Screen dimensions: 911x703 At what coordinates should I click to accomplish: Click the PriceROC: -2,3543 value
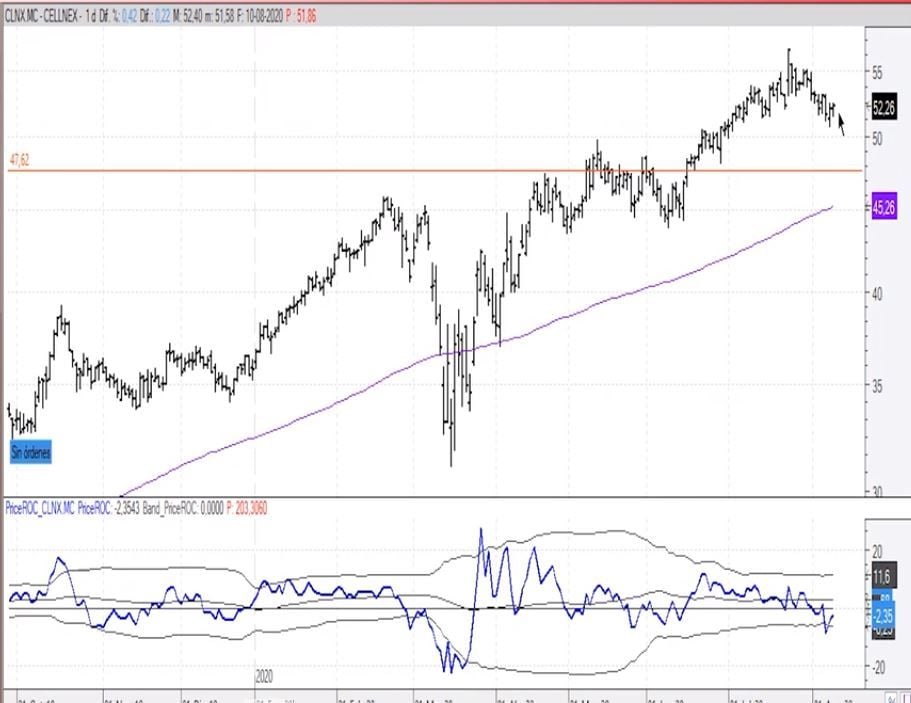click(109, 508)
